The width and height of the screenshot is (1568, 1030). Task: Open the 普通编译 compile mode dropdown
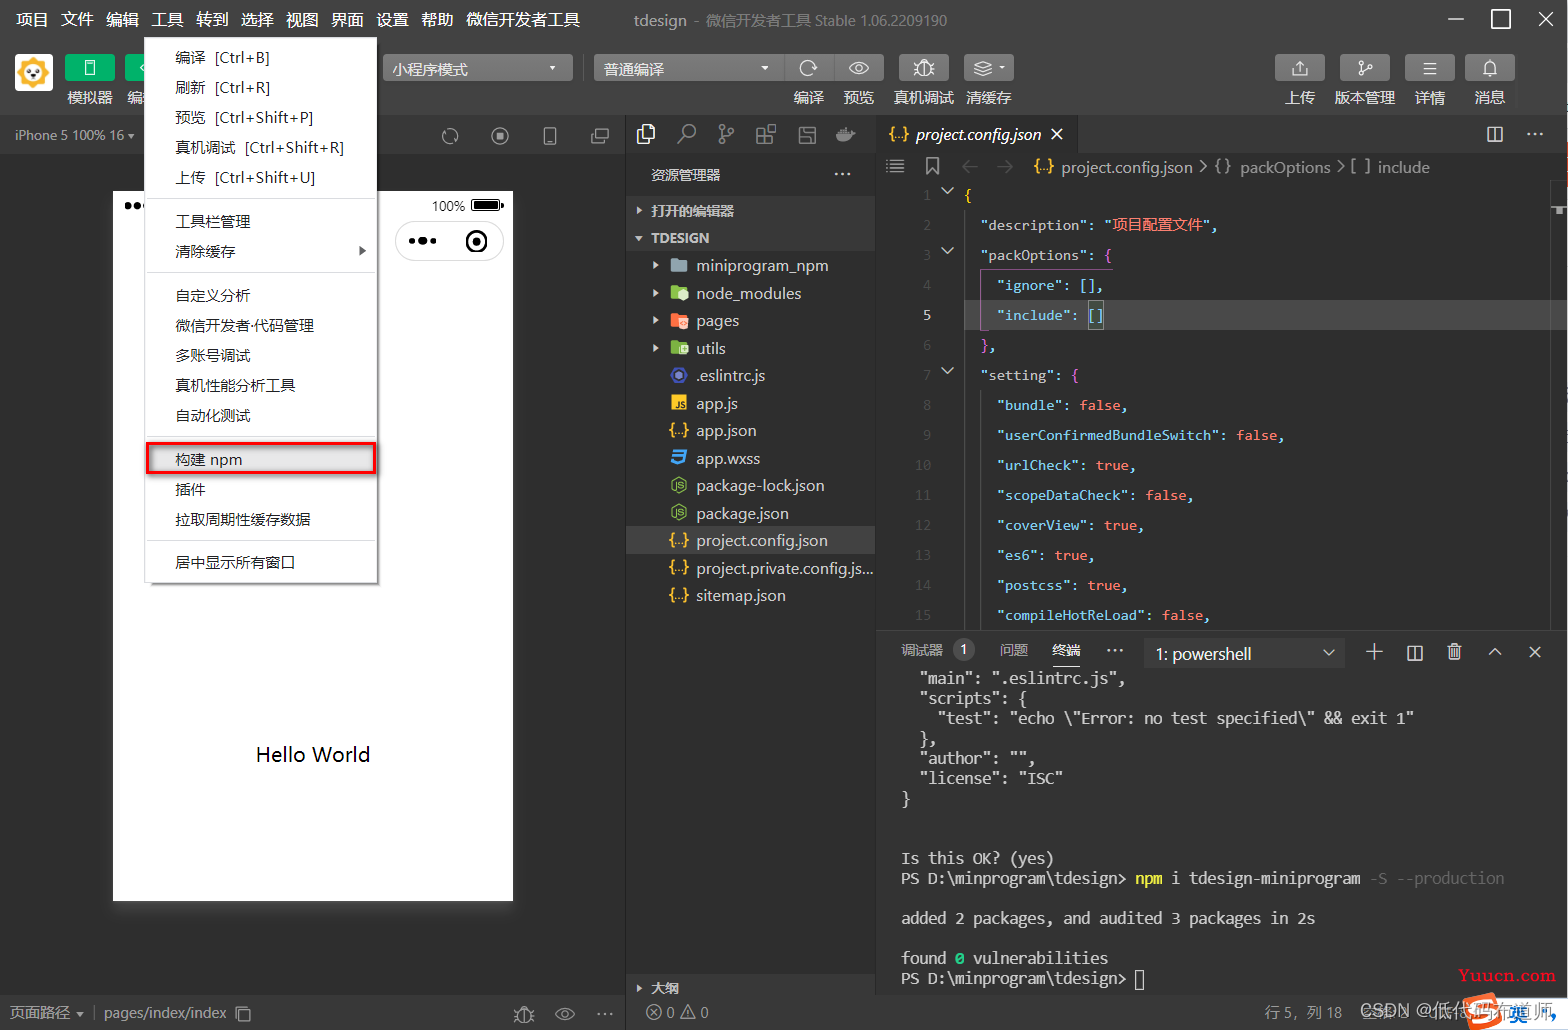coord(688,68)
